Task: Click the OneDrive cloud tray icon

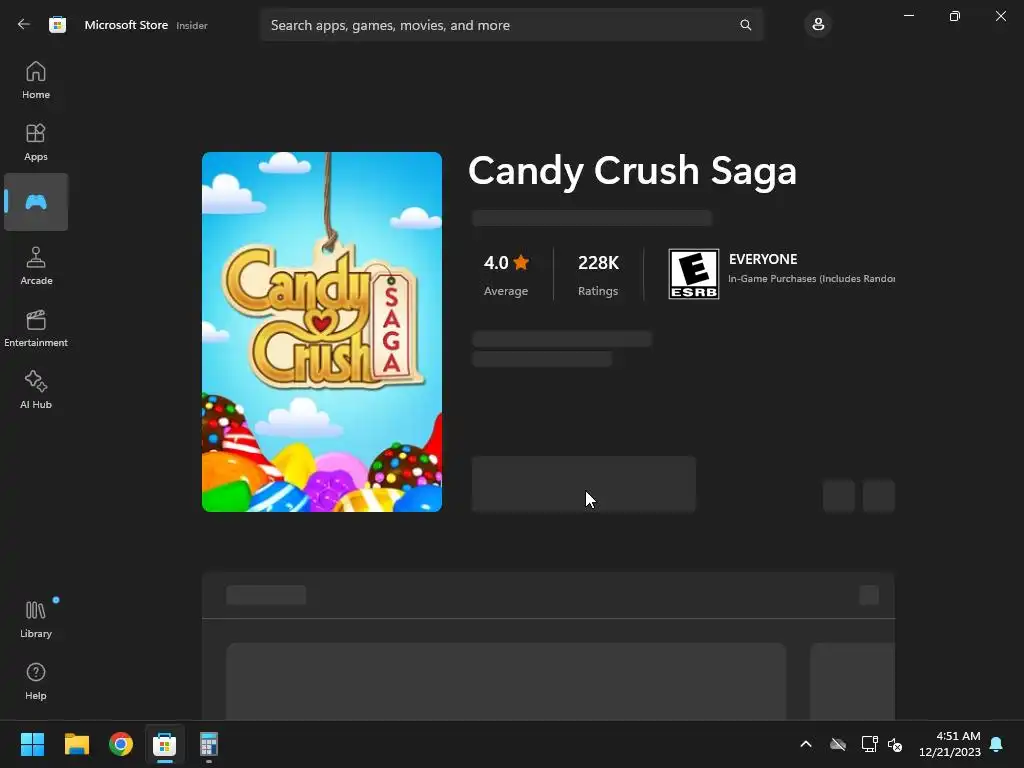Action: point(838,744)
